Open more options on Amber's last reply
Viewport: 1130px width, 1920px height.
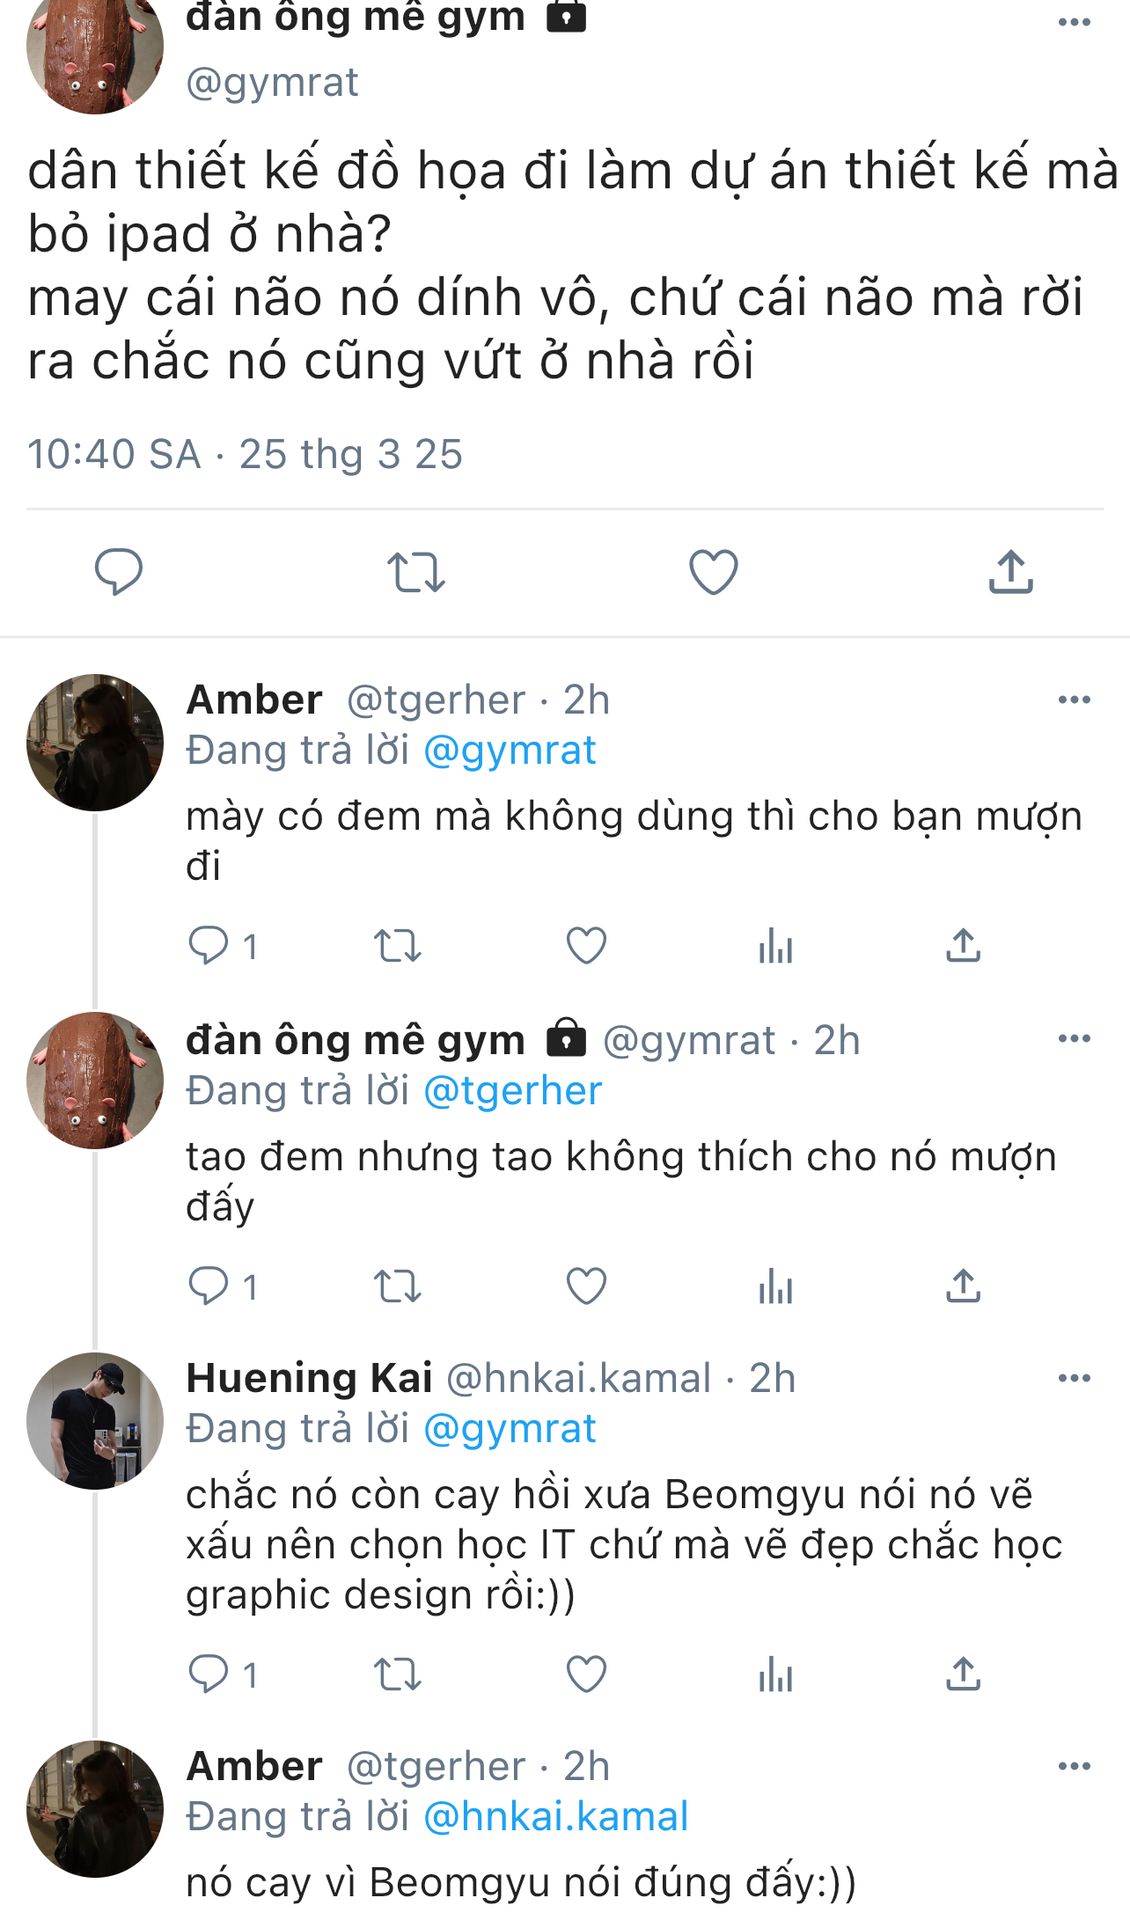[x=1074, y=1766]
